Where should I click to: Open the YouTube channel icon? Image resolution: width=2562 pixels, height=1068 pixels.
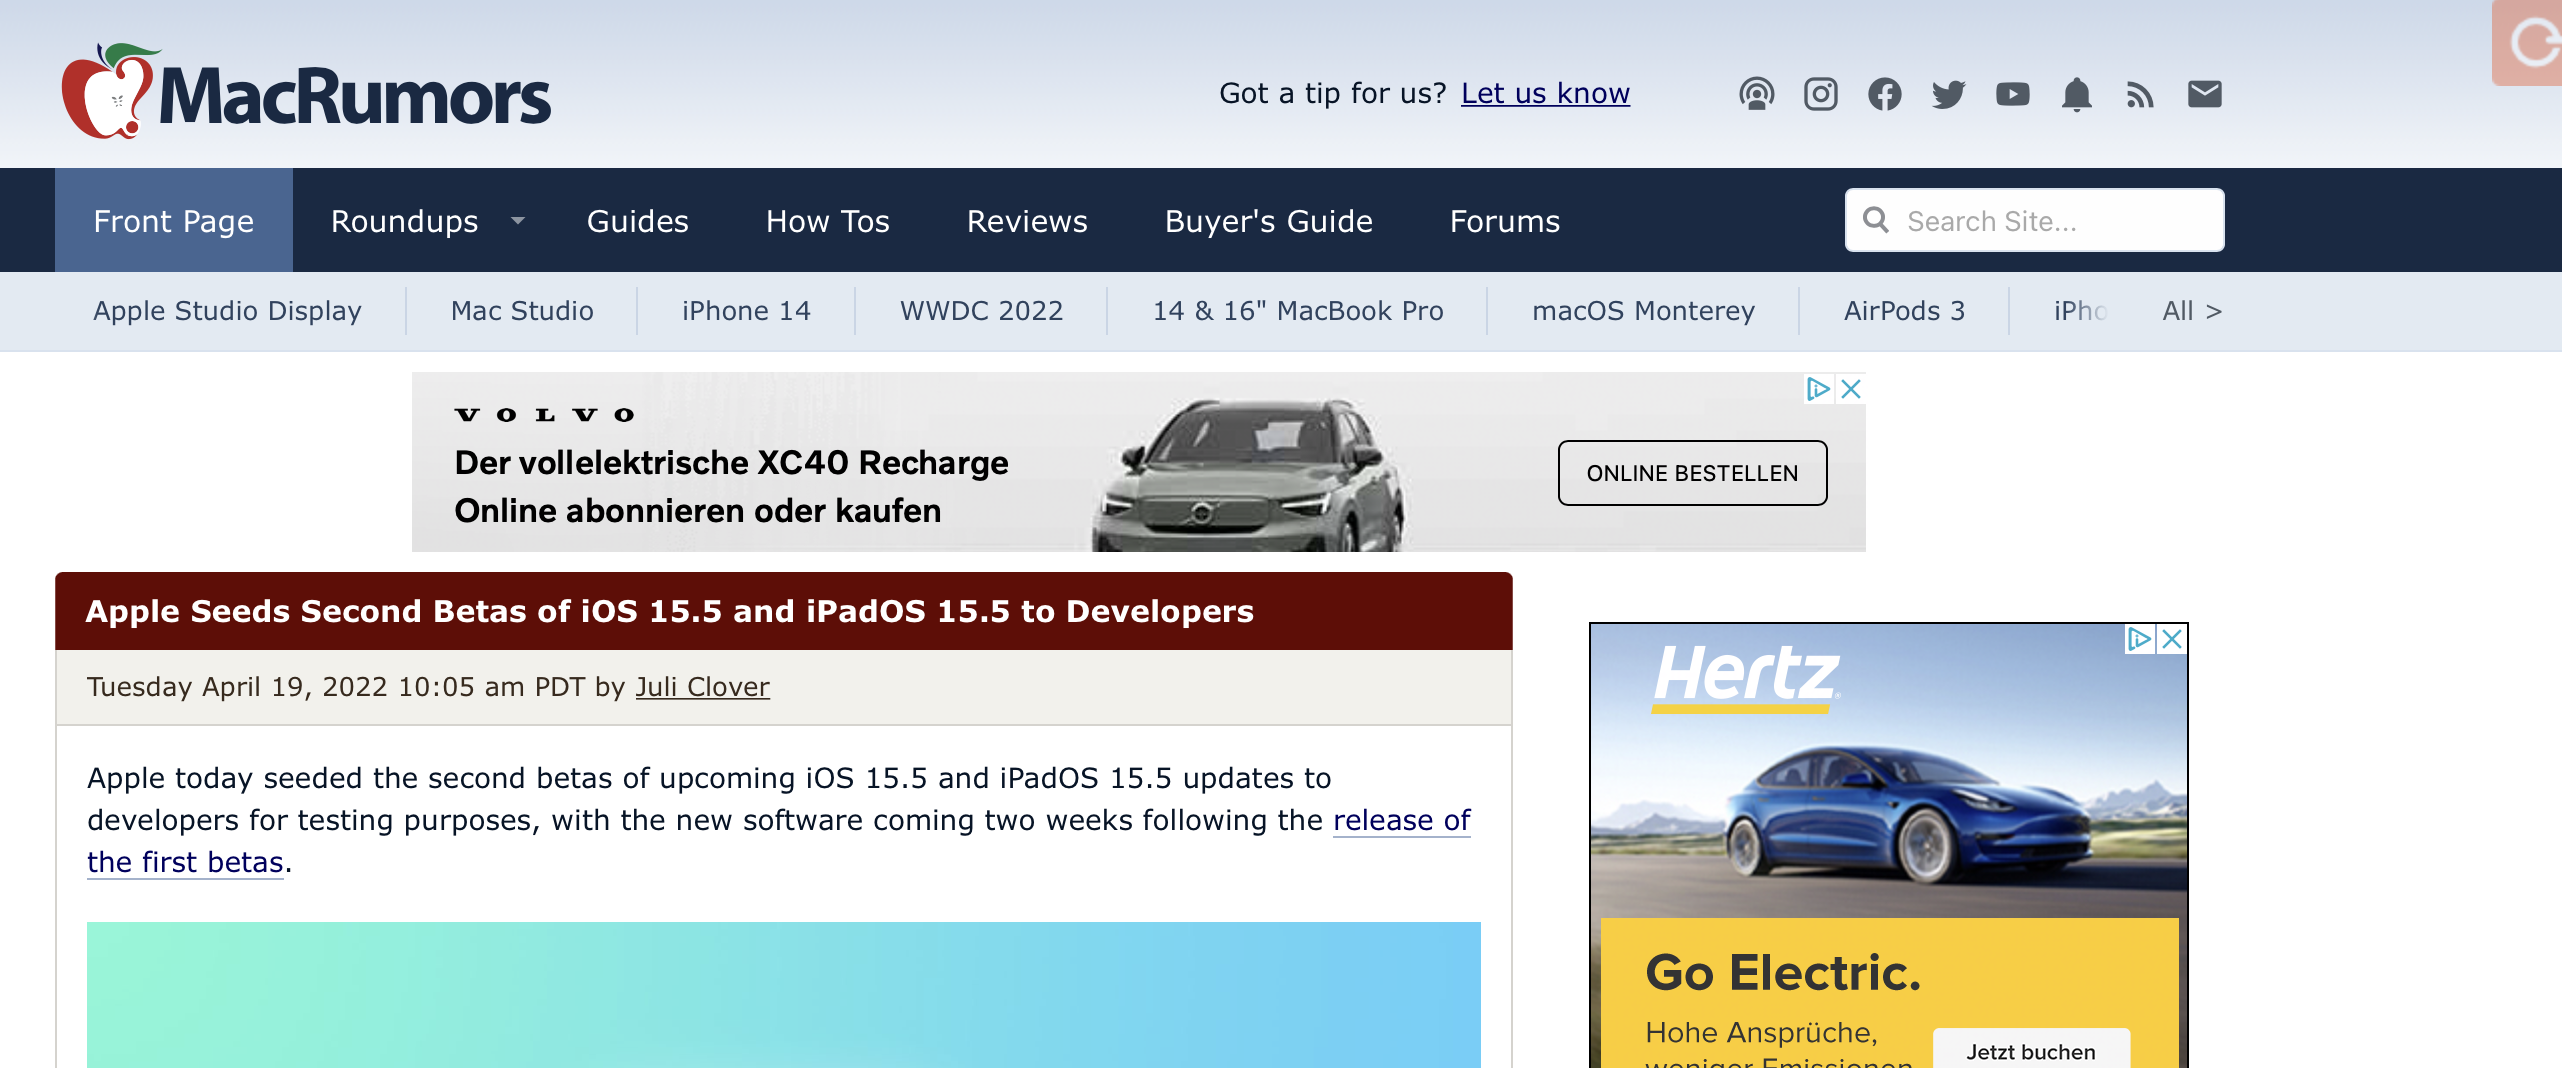(2013, 94)
